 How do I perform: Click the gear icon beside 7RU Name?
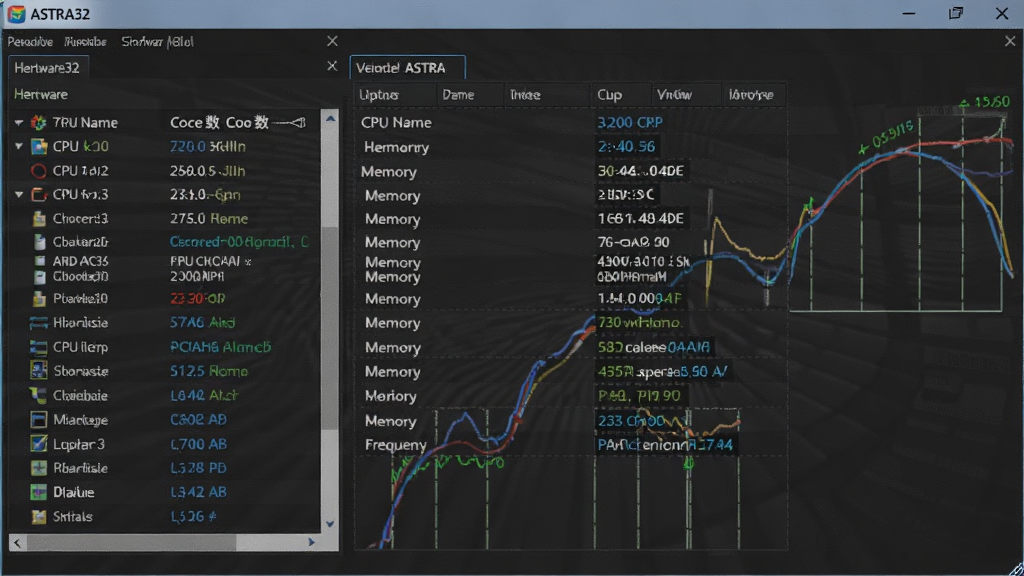tap(39, 122)
